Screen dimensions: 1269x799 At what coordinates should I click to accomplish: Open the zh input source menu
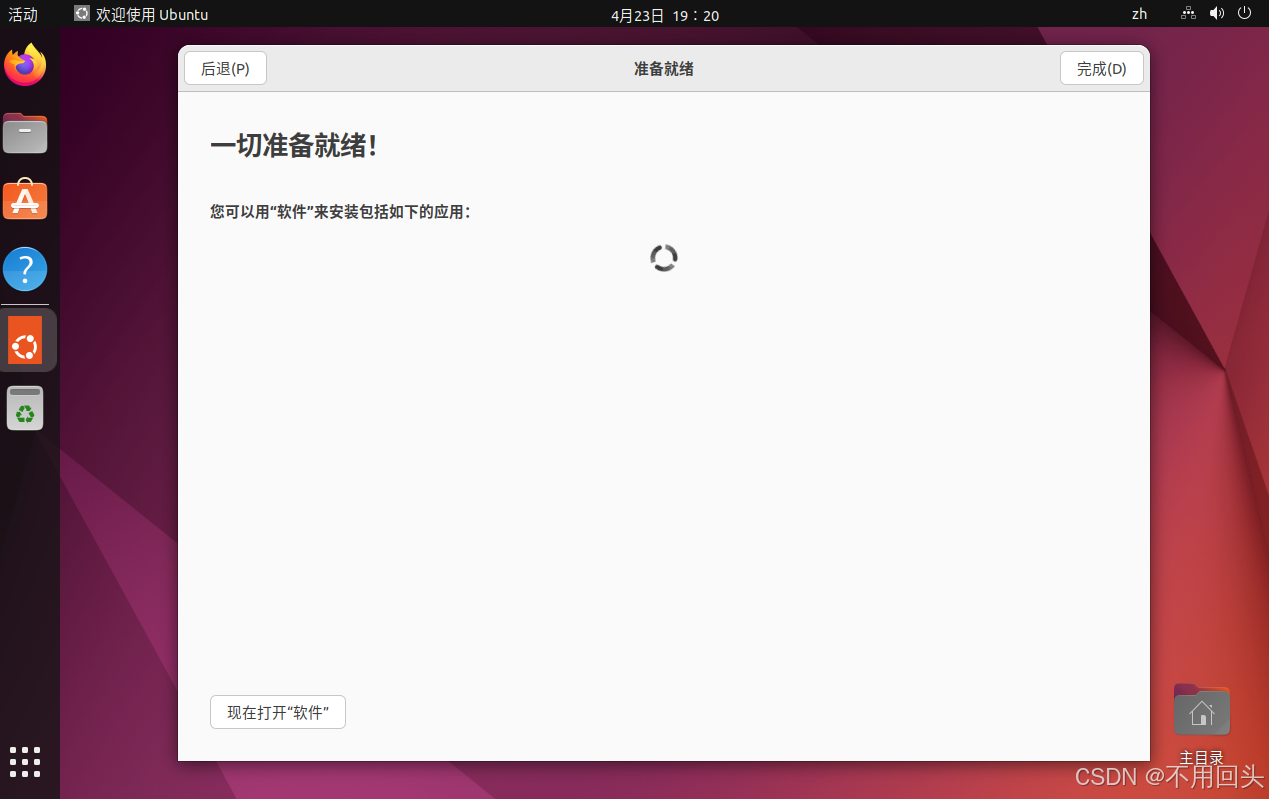pos(1139,14)
